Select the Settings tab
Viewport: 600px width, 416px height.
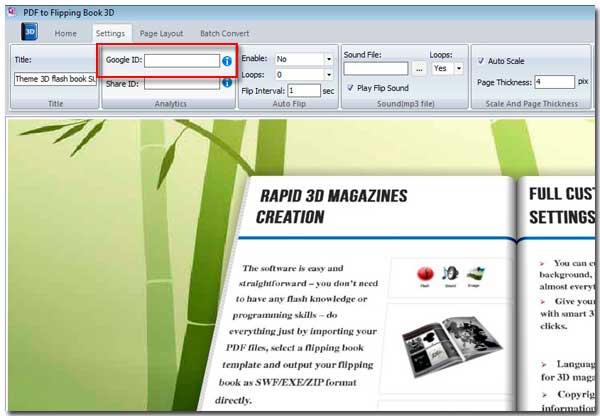coord(111,34)
